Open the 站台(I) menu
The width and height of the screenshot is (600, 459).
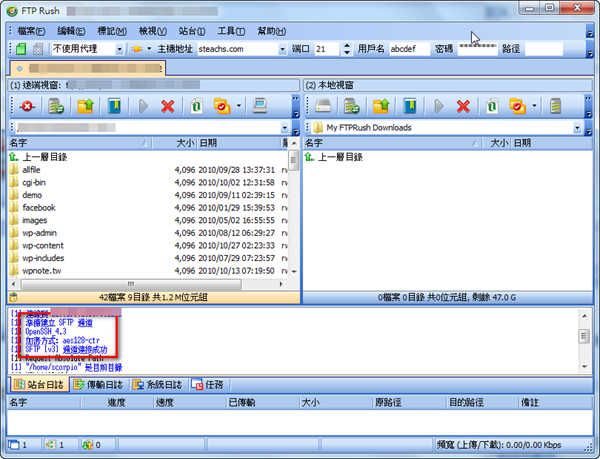[192, 31]
